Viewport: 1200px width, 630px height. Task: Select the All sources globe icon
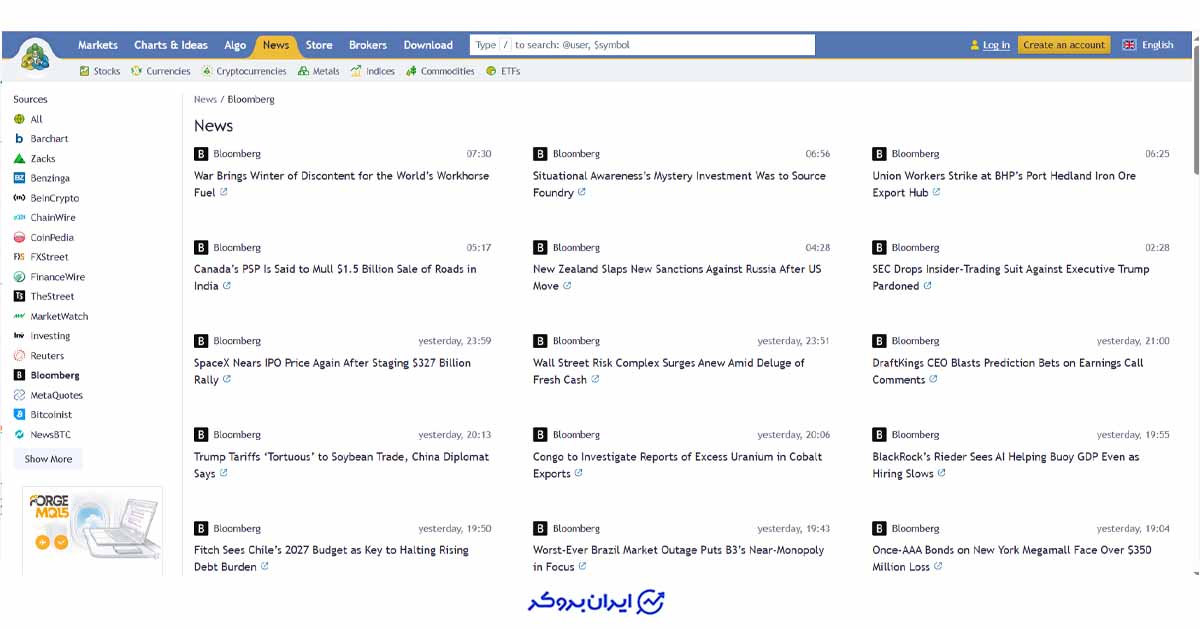19,119
